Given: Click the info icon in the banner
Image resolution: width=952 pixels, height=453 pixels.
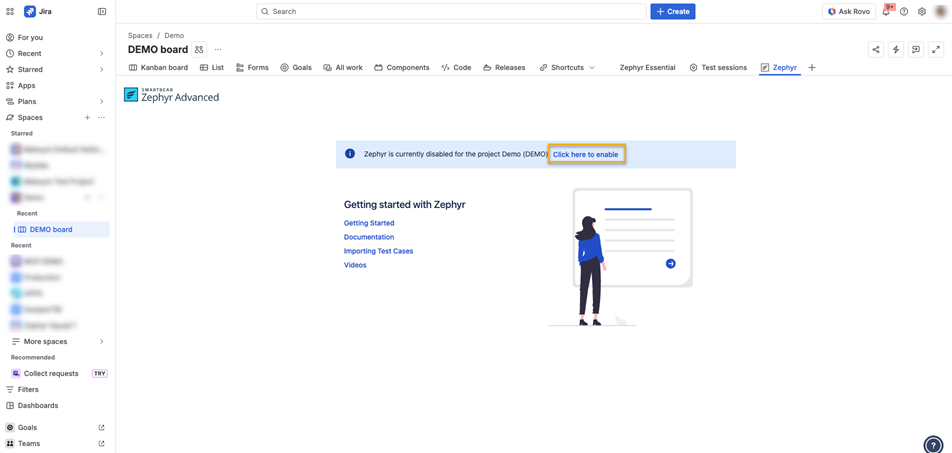Looking at the screenshot, I should pos(350,154).
